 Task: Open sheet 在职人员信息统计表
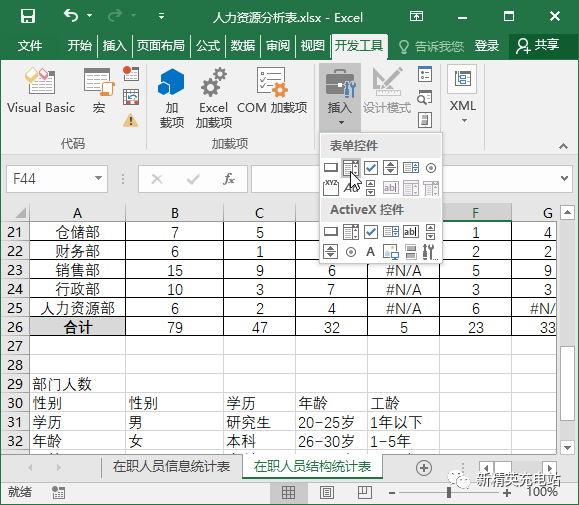coord(171,467)
